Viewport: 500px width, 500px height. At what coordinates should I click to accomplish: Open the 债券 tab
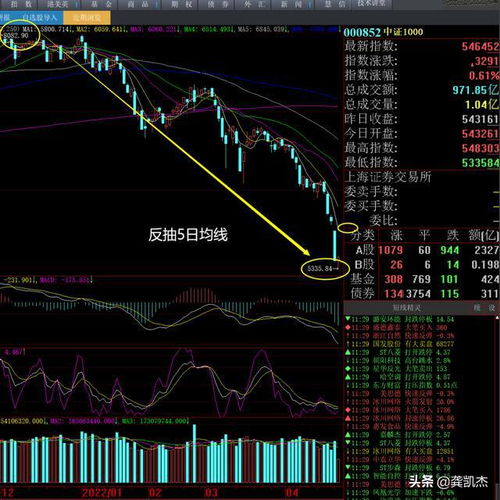click(218, 4)
